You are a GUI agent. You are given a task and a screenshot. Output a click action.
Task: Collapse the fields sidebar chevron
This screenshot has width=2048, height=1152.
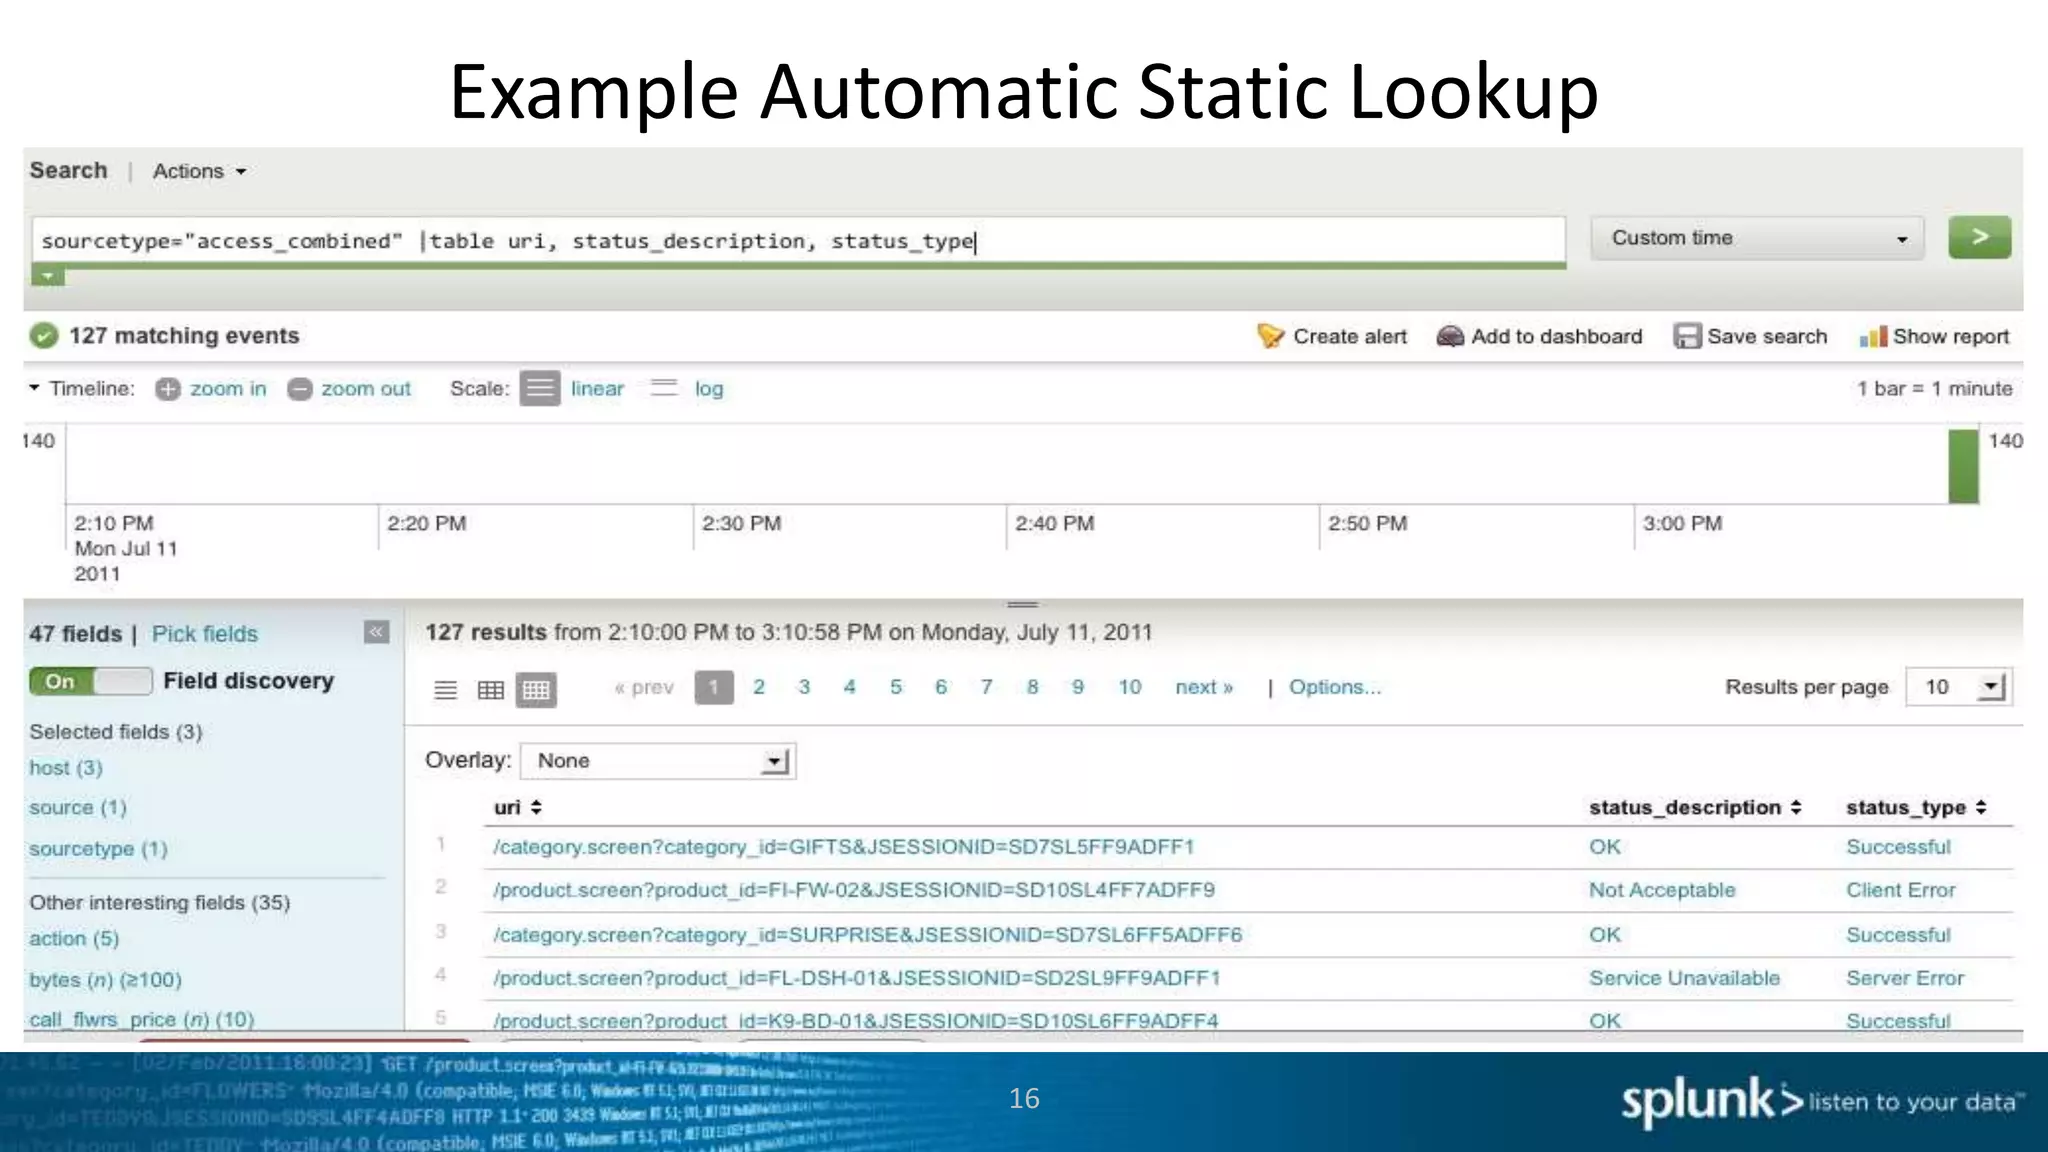[x=376, y=632]
